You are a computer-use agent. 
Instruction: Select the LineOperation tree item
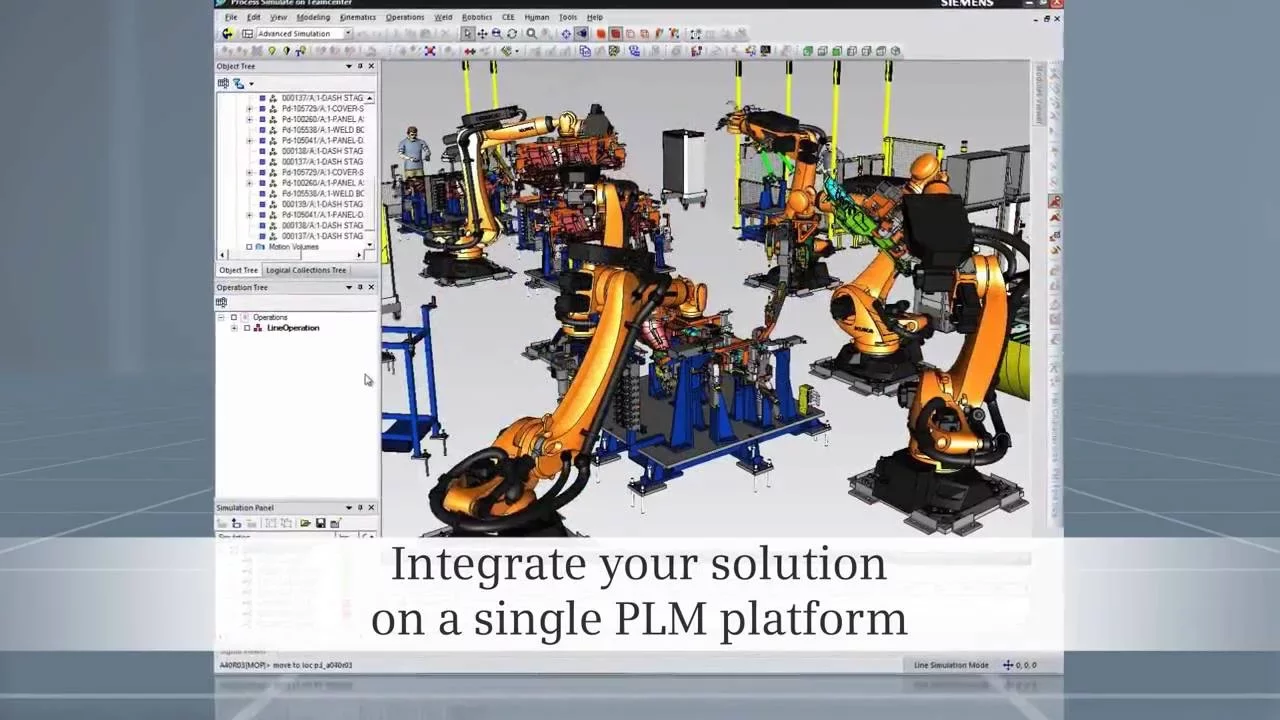(x=293, y=328)
